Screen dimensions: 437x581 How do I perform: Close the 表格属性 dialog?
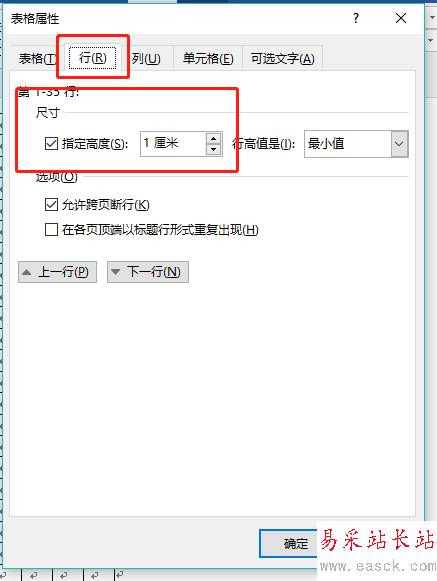[401, 18]
